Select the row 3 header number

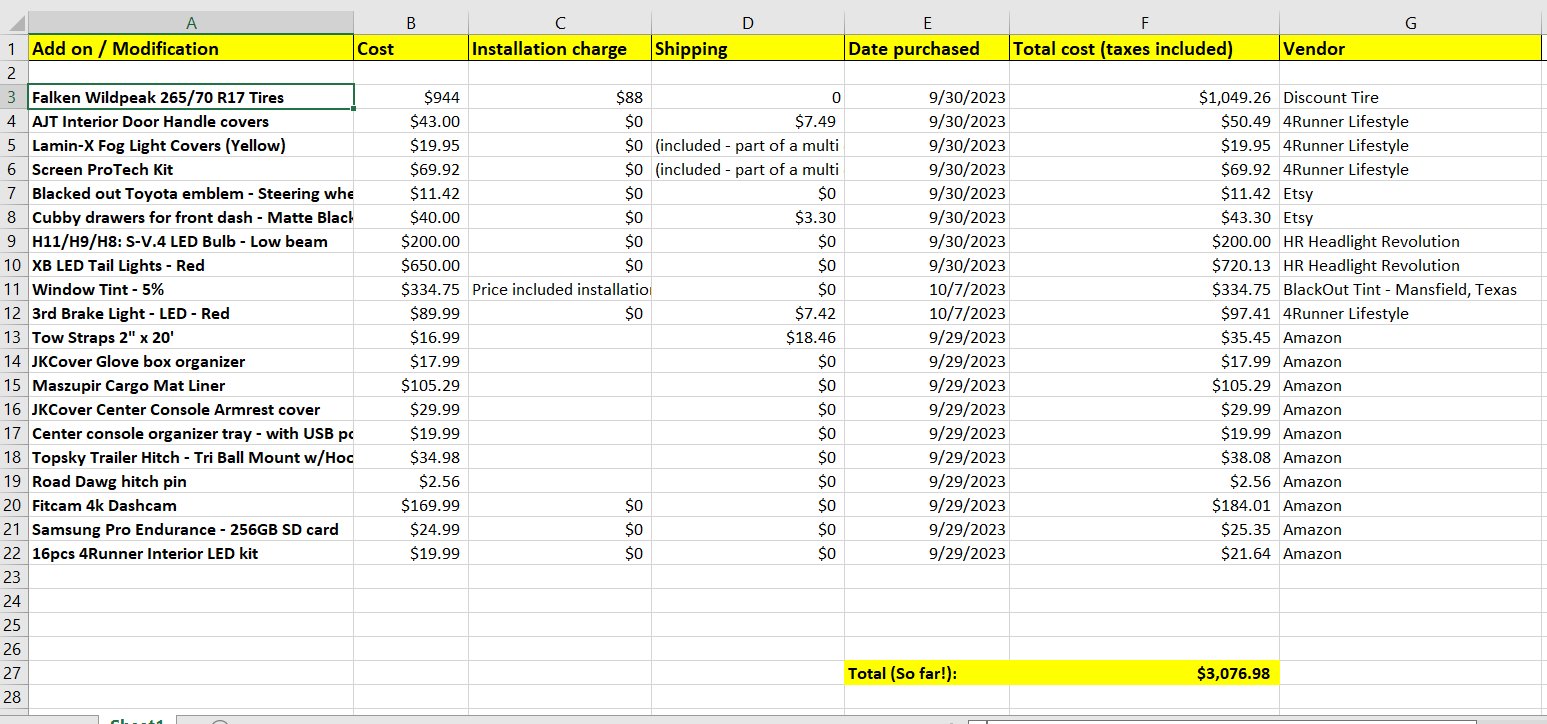click(x=13, y=97)
